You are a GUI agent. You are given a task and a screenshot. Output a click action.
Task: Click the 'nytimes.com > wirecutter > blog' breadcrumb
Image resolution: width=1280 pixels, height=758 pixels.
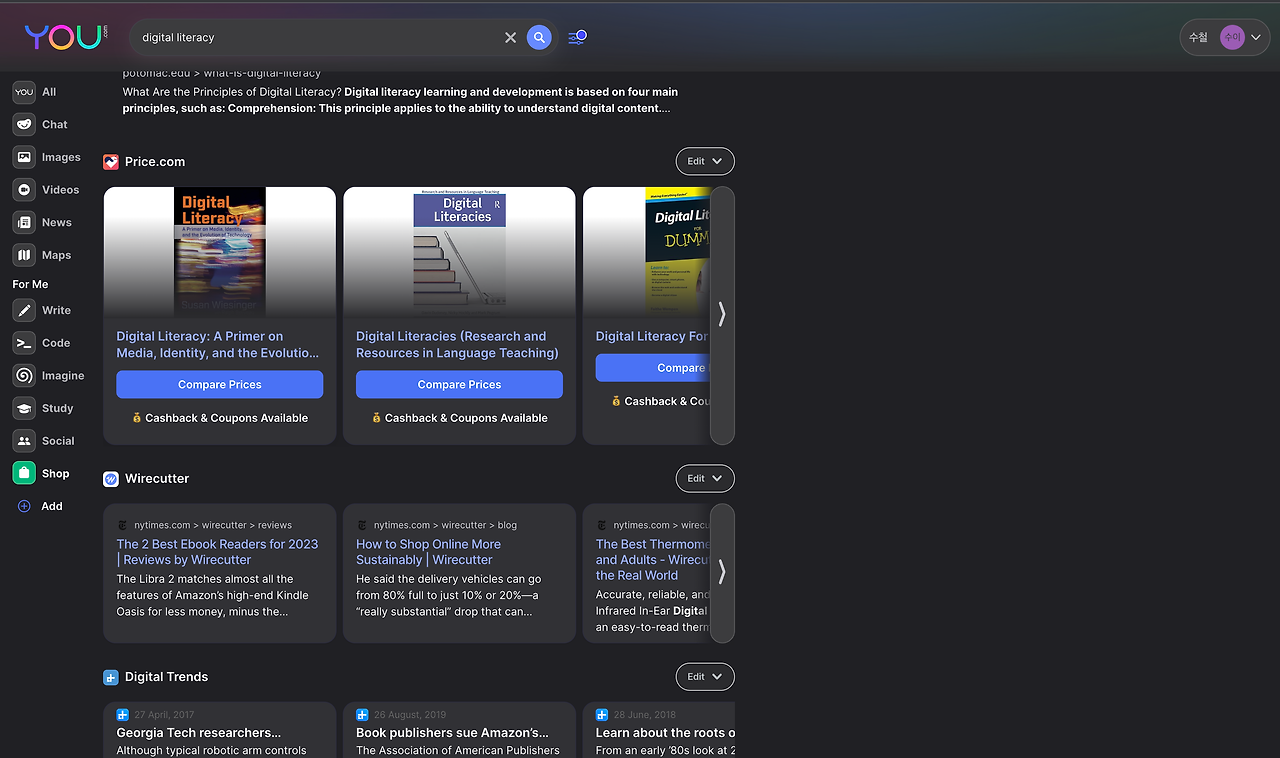pyautogui.click(x=445, y=525)
